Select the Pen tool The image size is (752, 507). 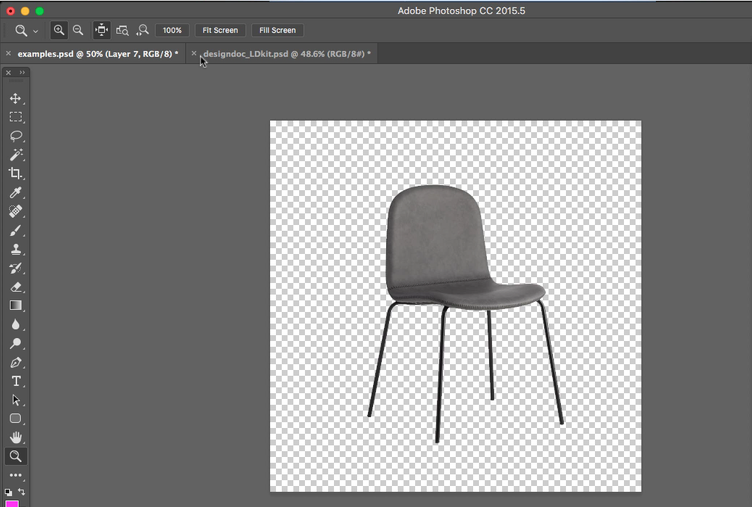pyautogui.click(x=16, y=363)
